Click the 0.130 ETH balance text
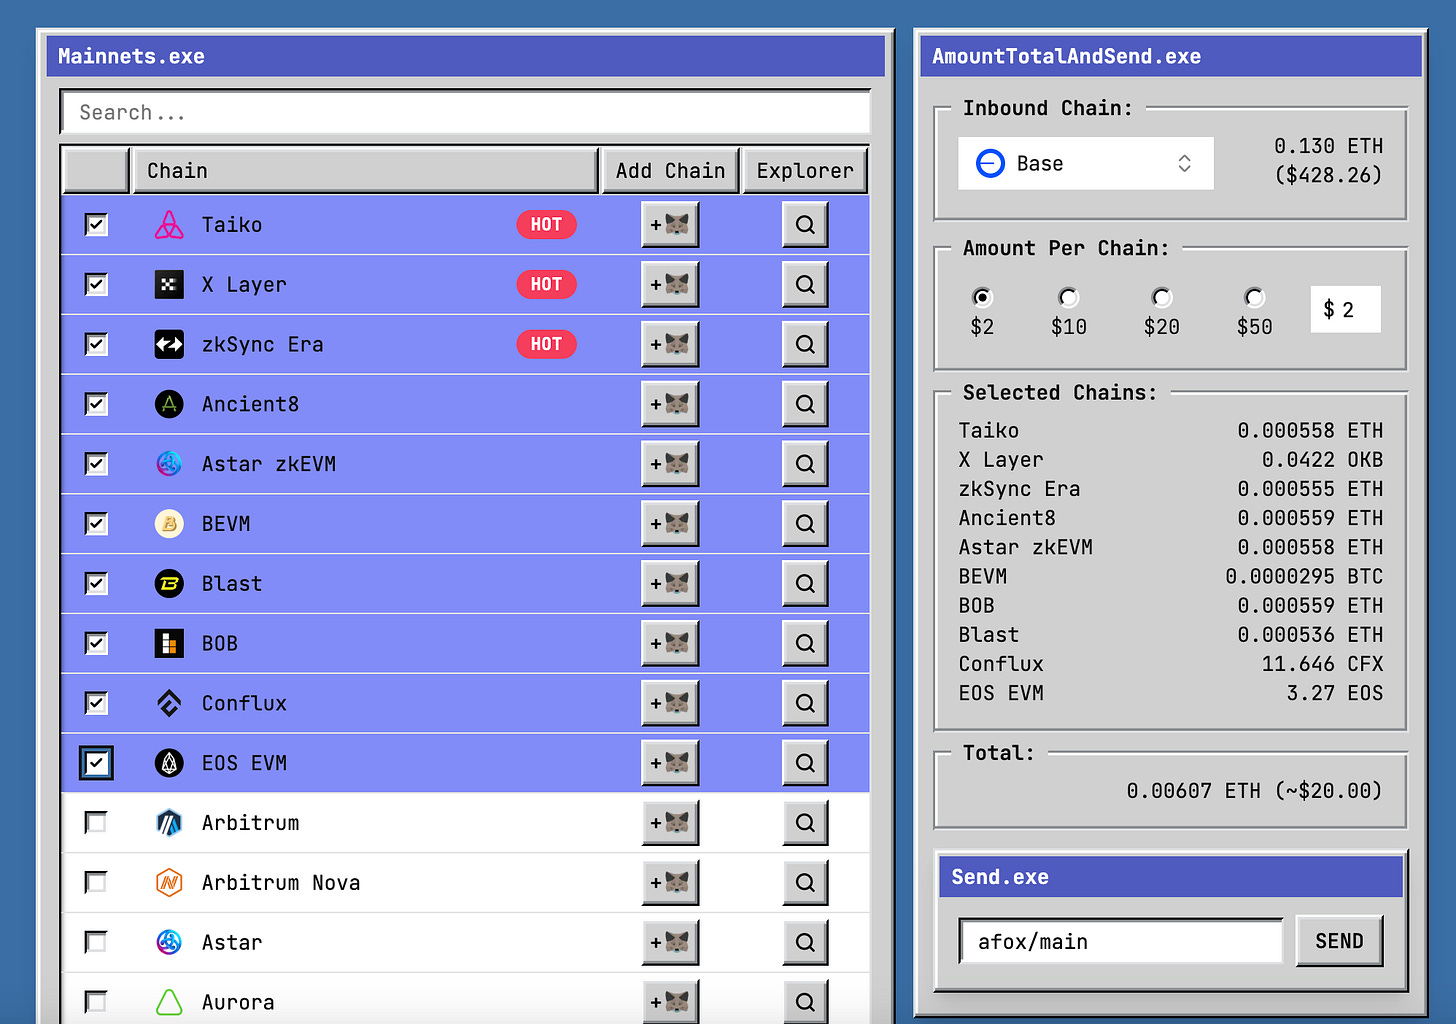 coord(1328,146)
